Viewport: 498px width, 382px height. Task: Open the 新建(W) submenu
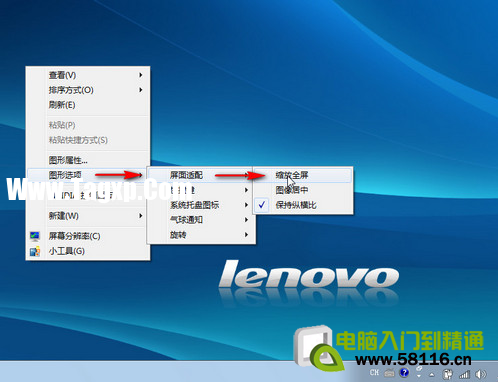coord(88,216)
